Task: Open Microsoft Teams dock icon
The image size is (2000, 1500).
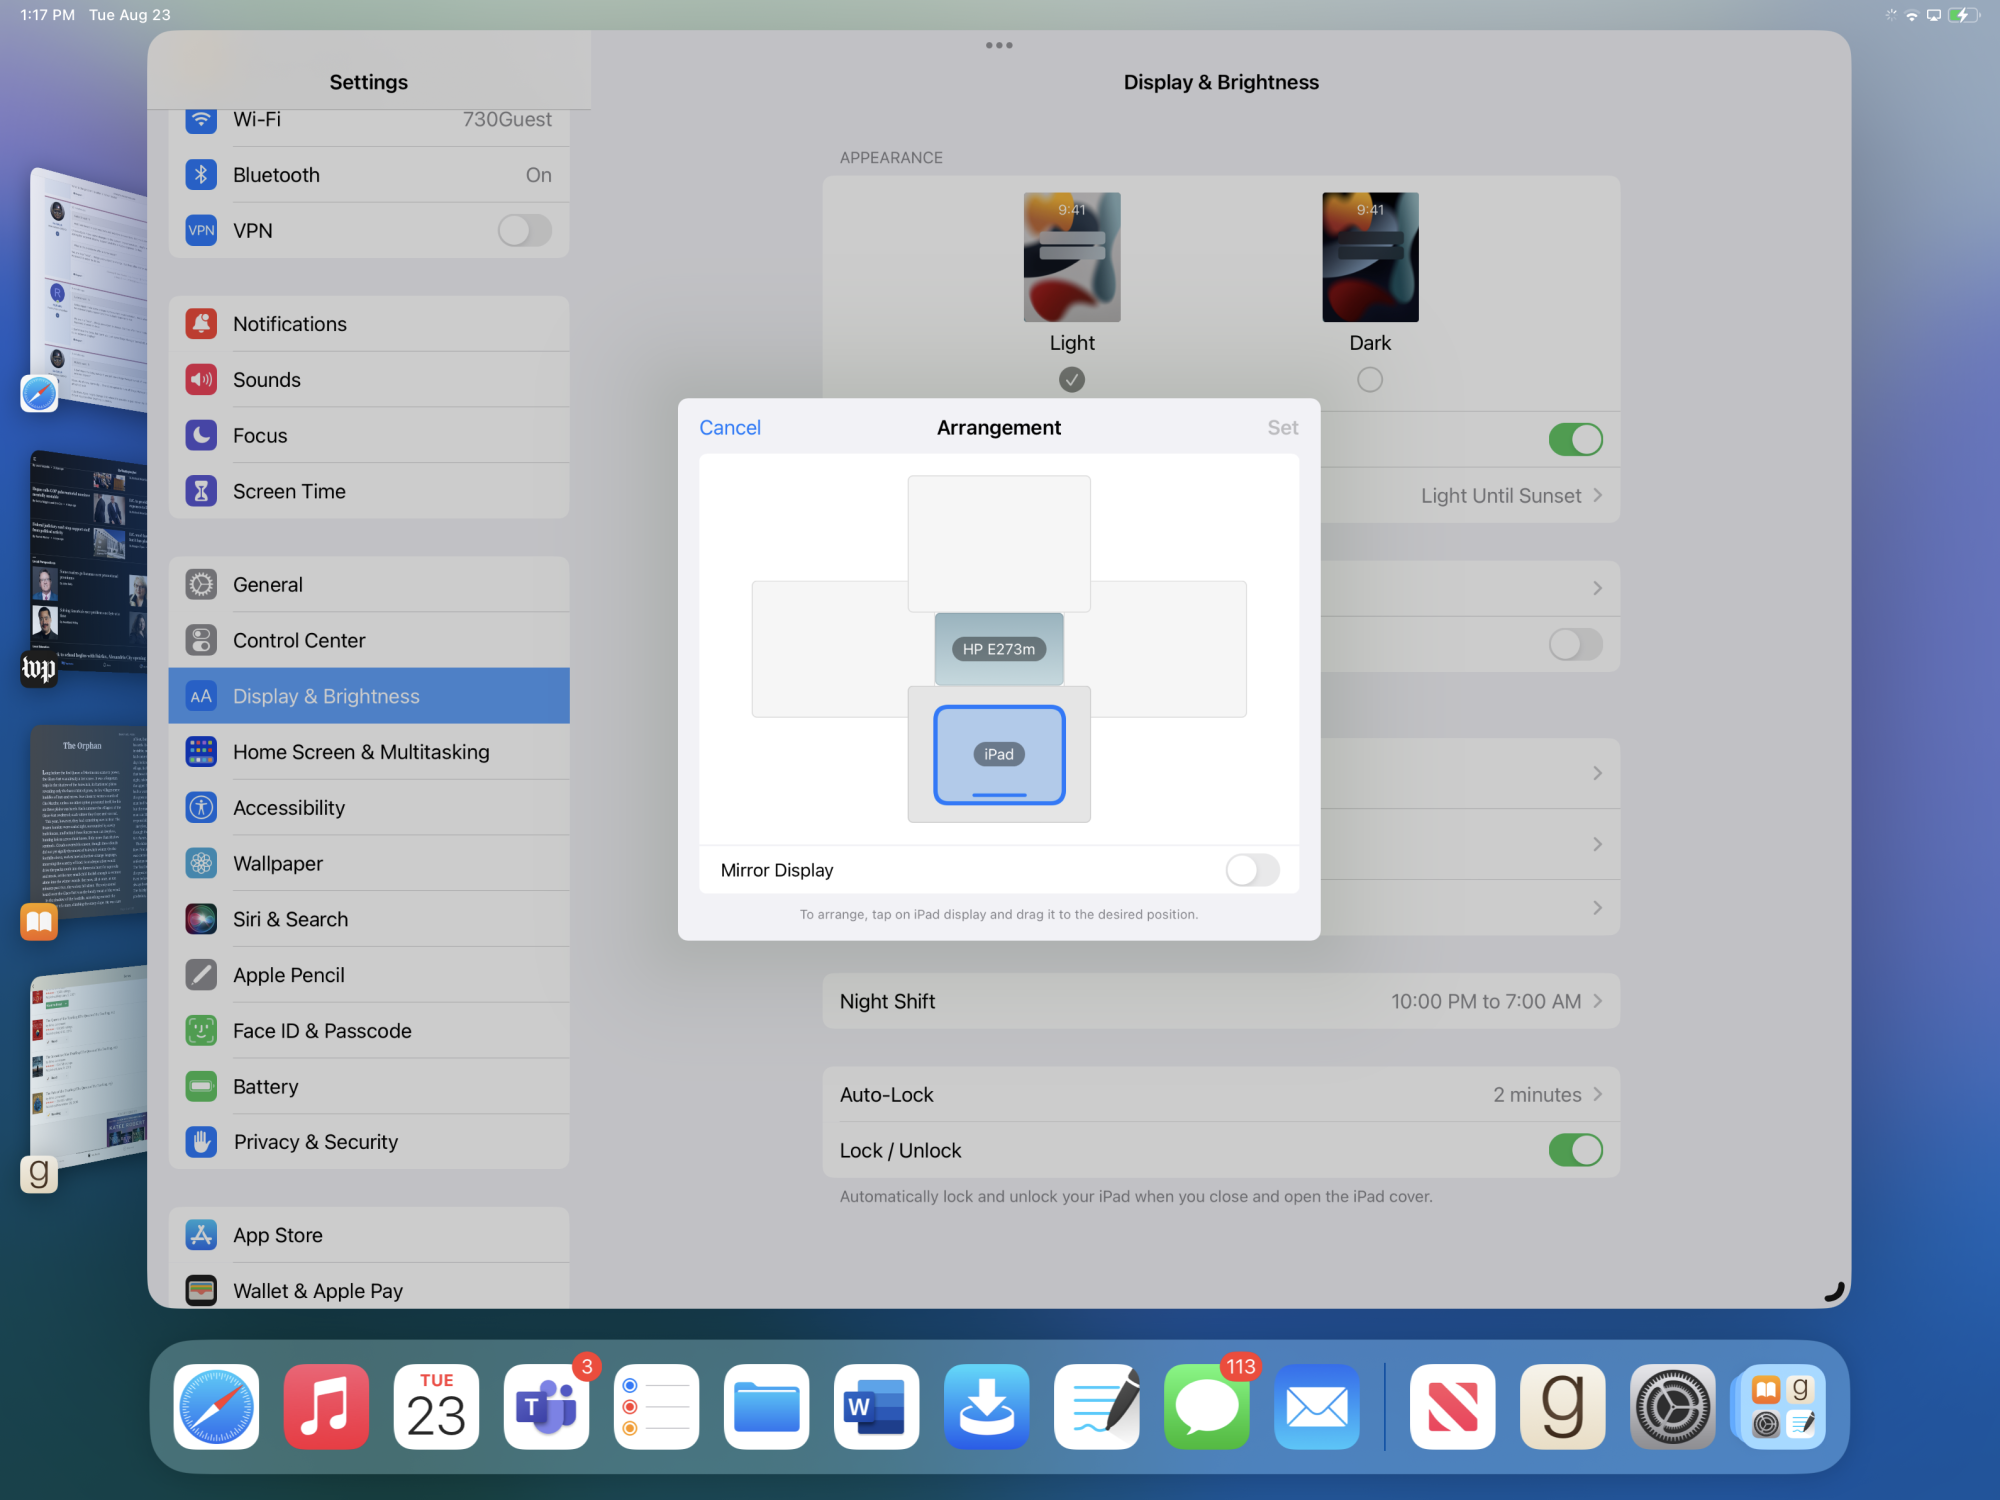Action: coord(546,1407)
